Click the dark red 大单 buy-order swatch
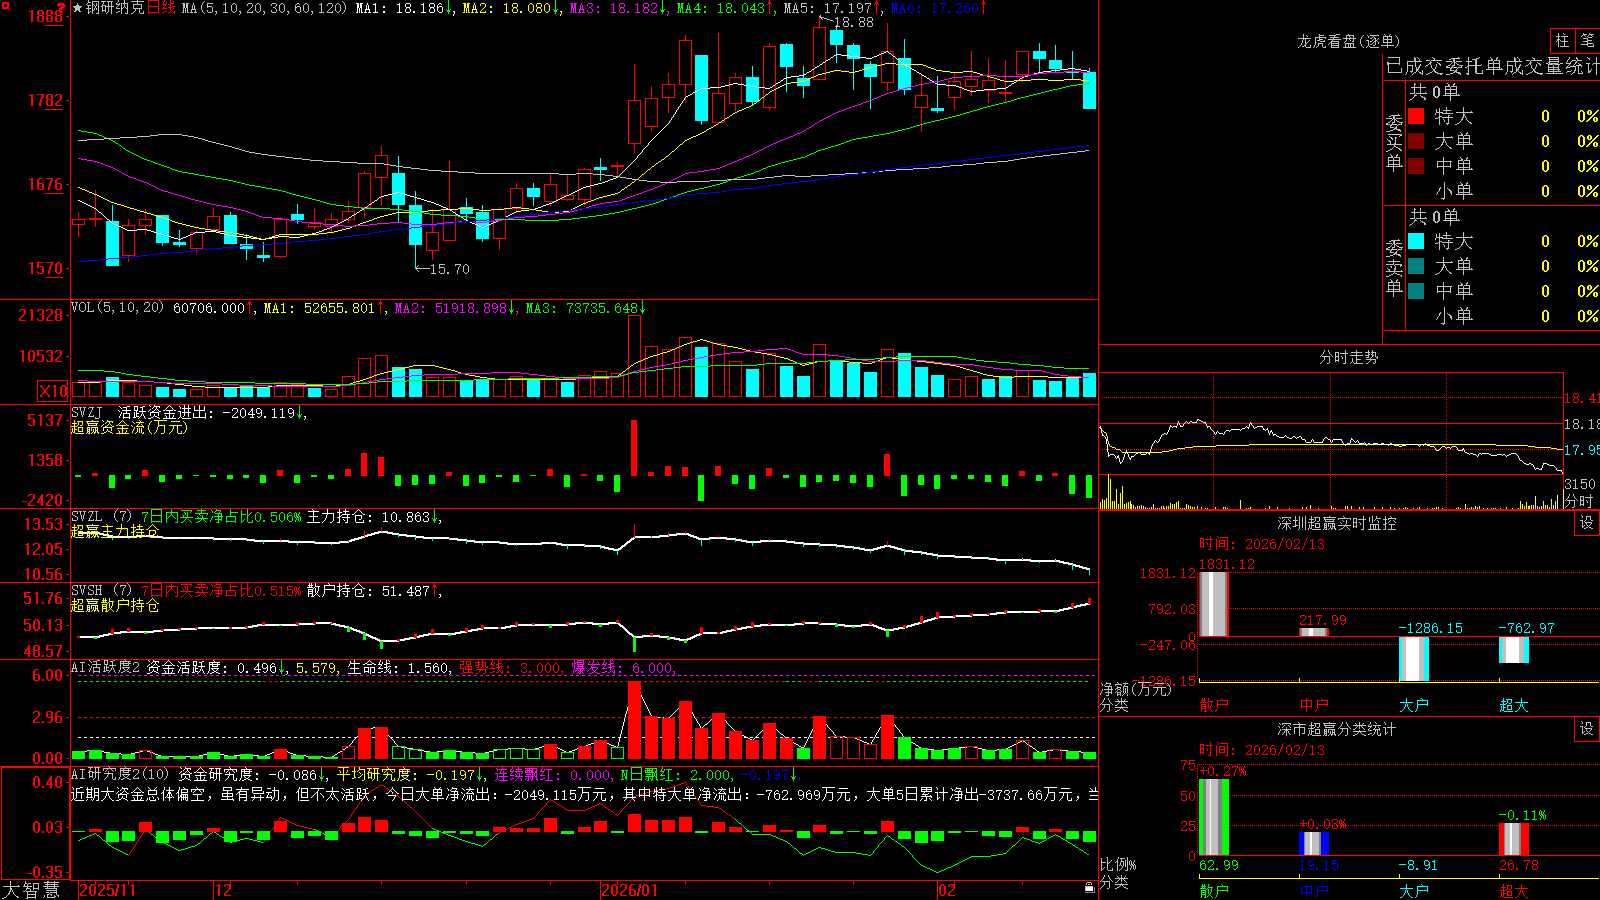The image size is (1600, 900). coord(1416,141)
